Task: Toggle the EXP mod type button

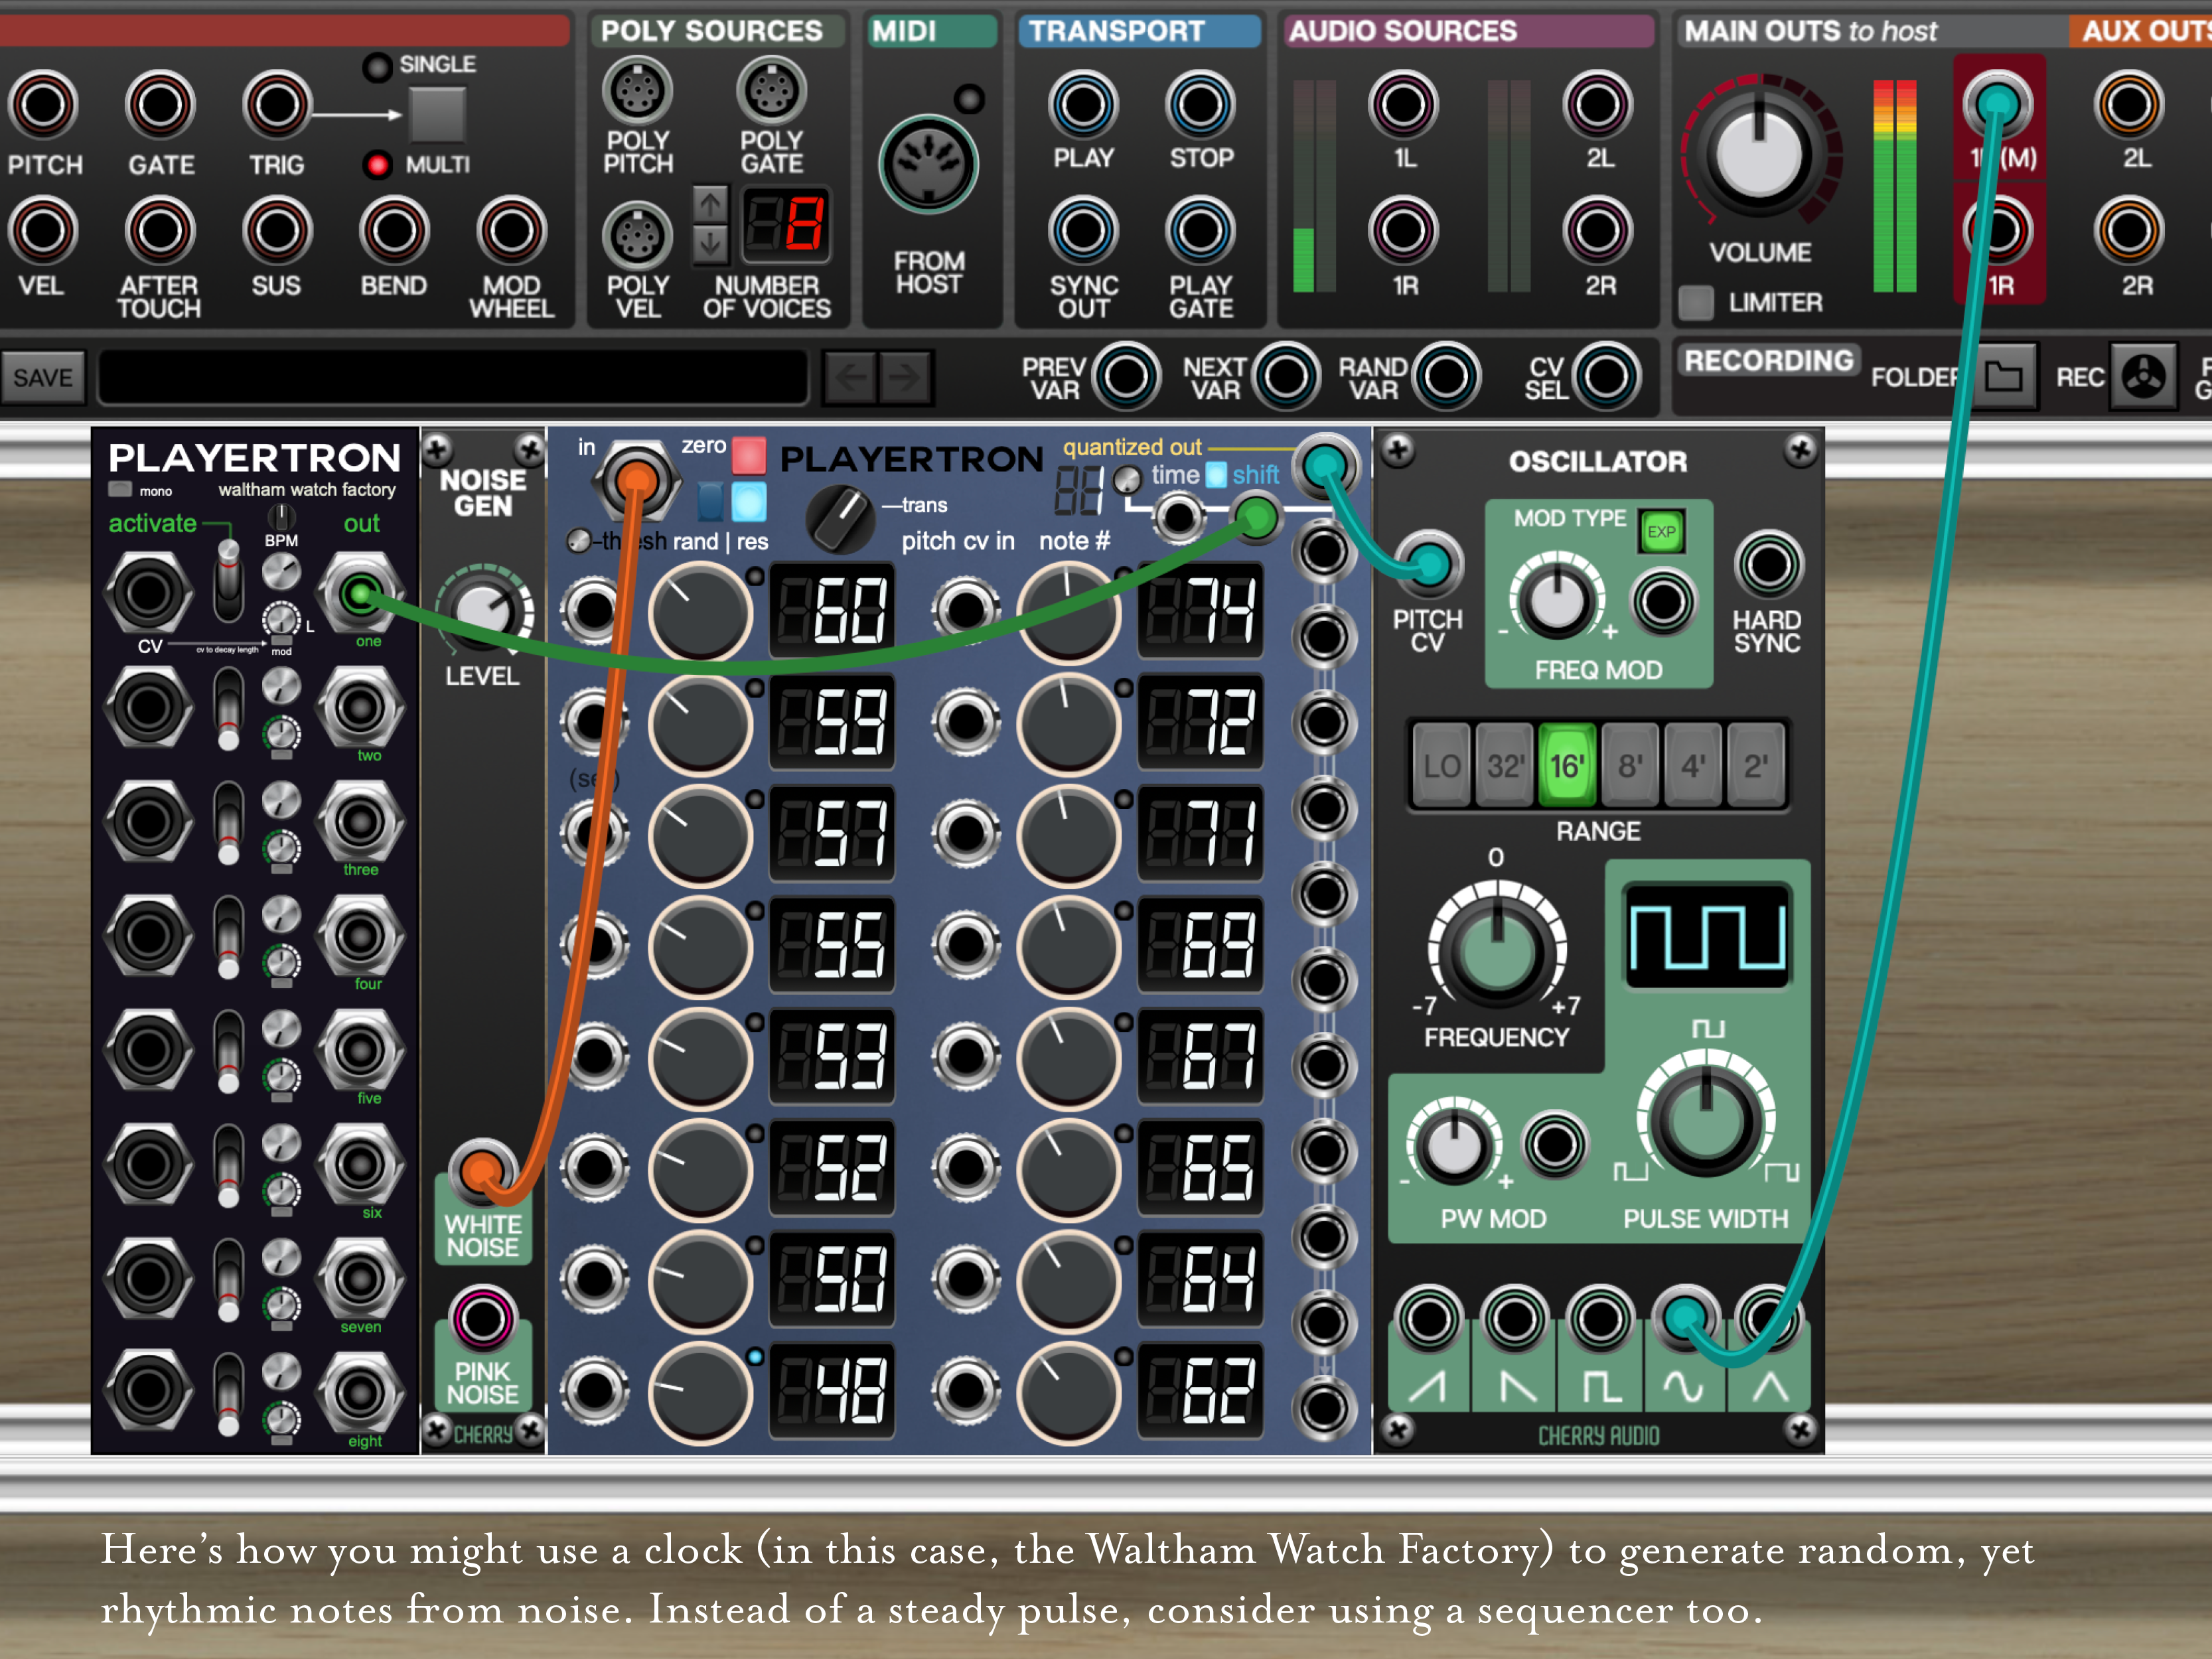Action: coord(1661,532)
